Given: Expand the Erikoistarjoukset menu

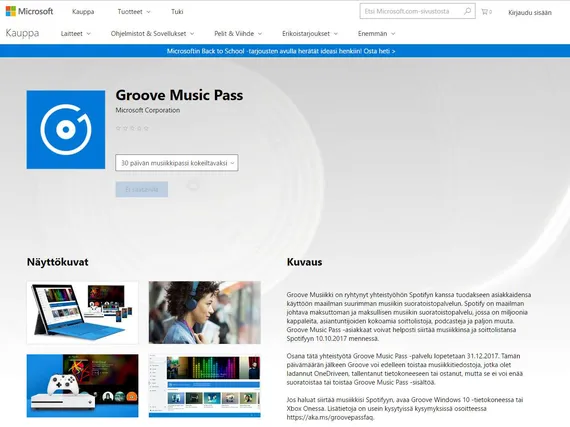Looking at the screenshot, I should tap(310, 33).
